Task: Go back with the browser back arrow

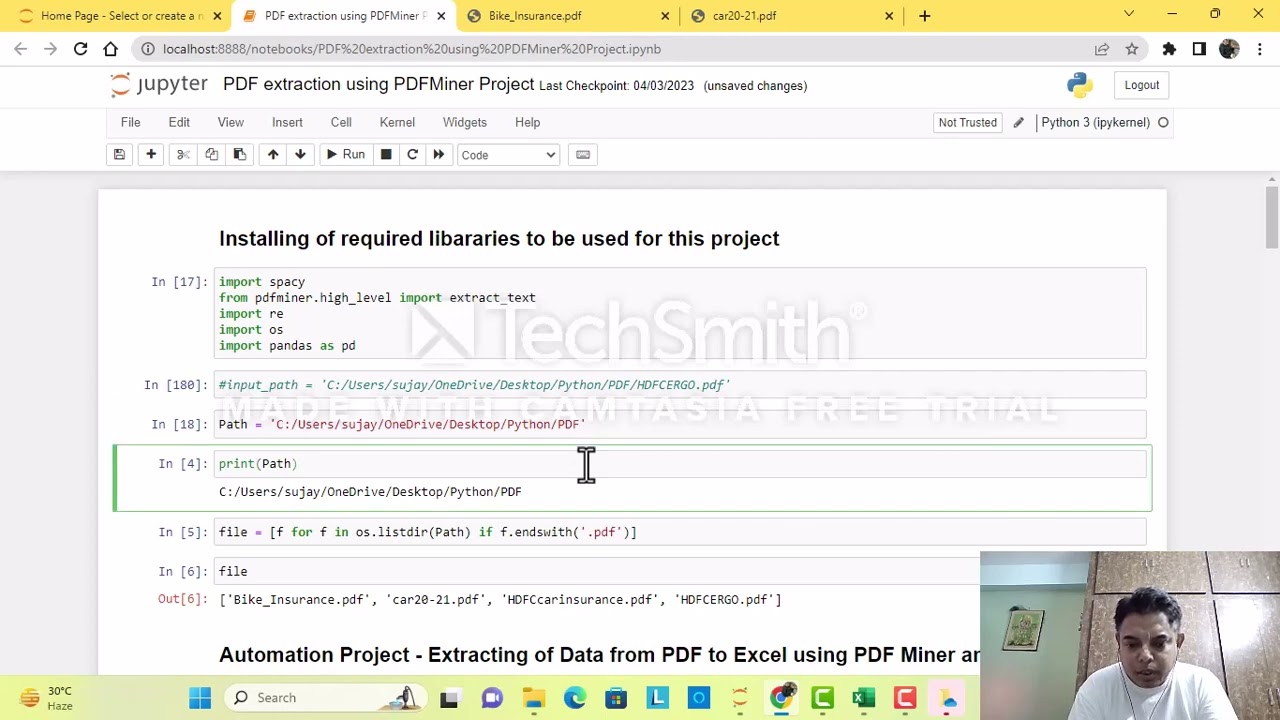Action: [x=21, y=49]
